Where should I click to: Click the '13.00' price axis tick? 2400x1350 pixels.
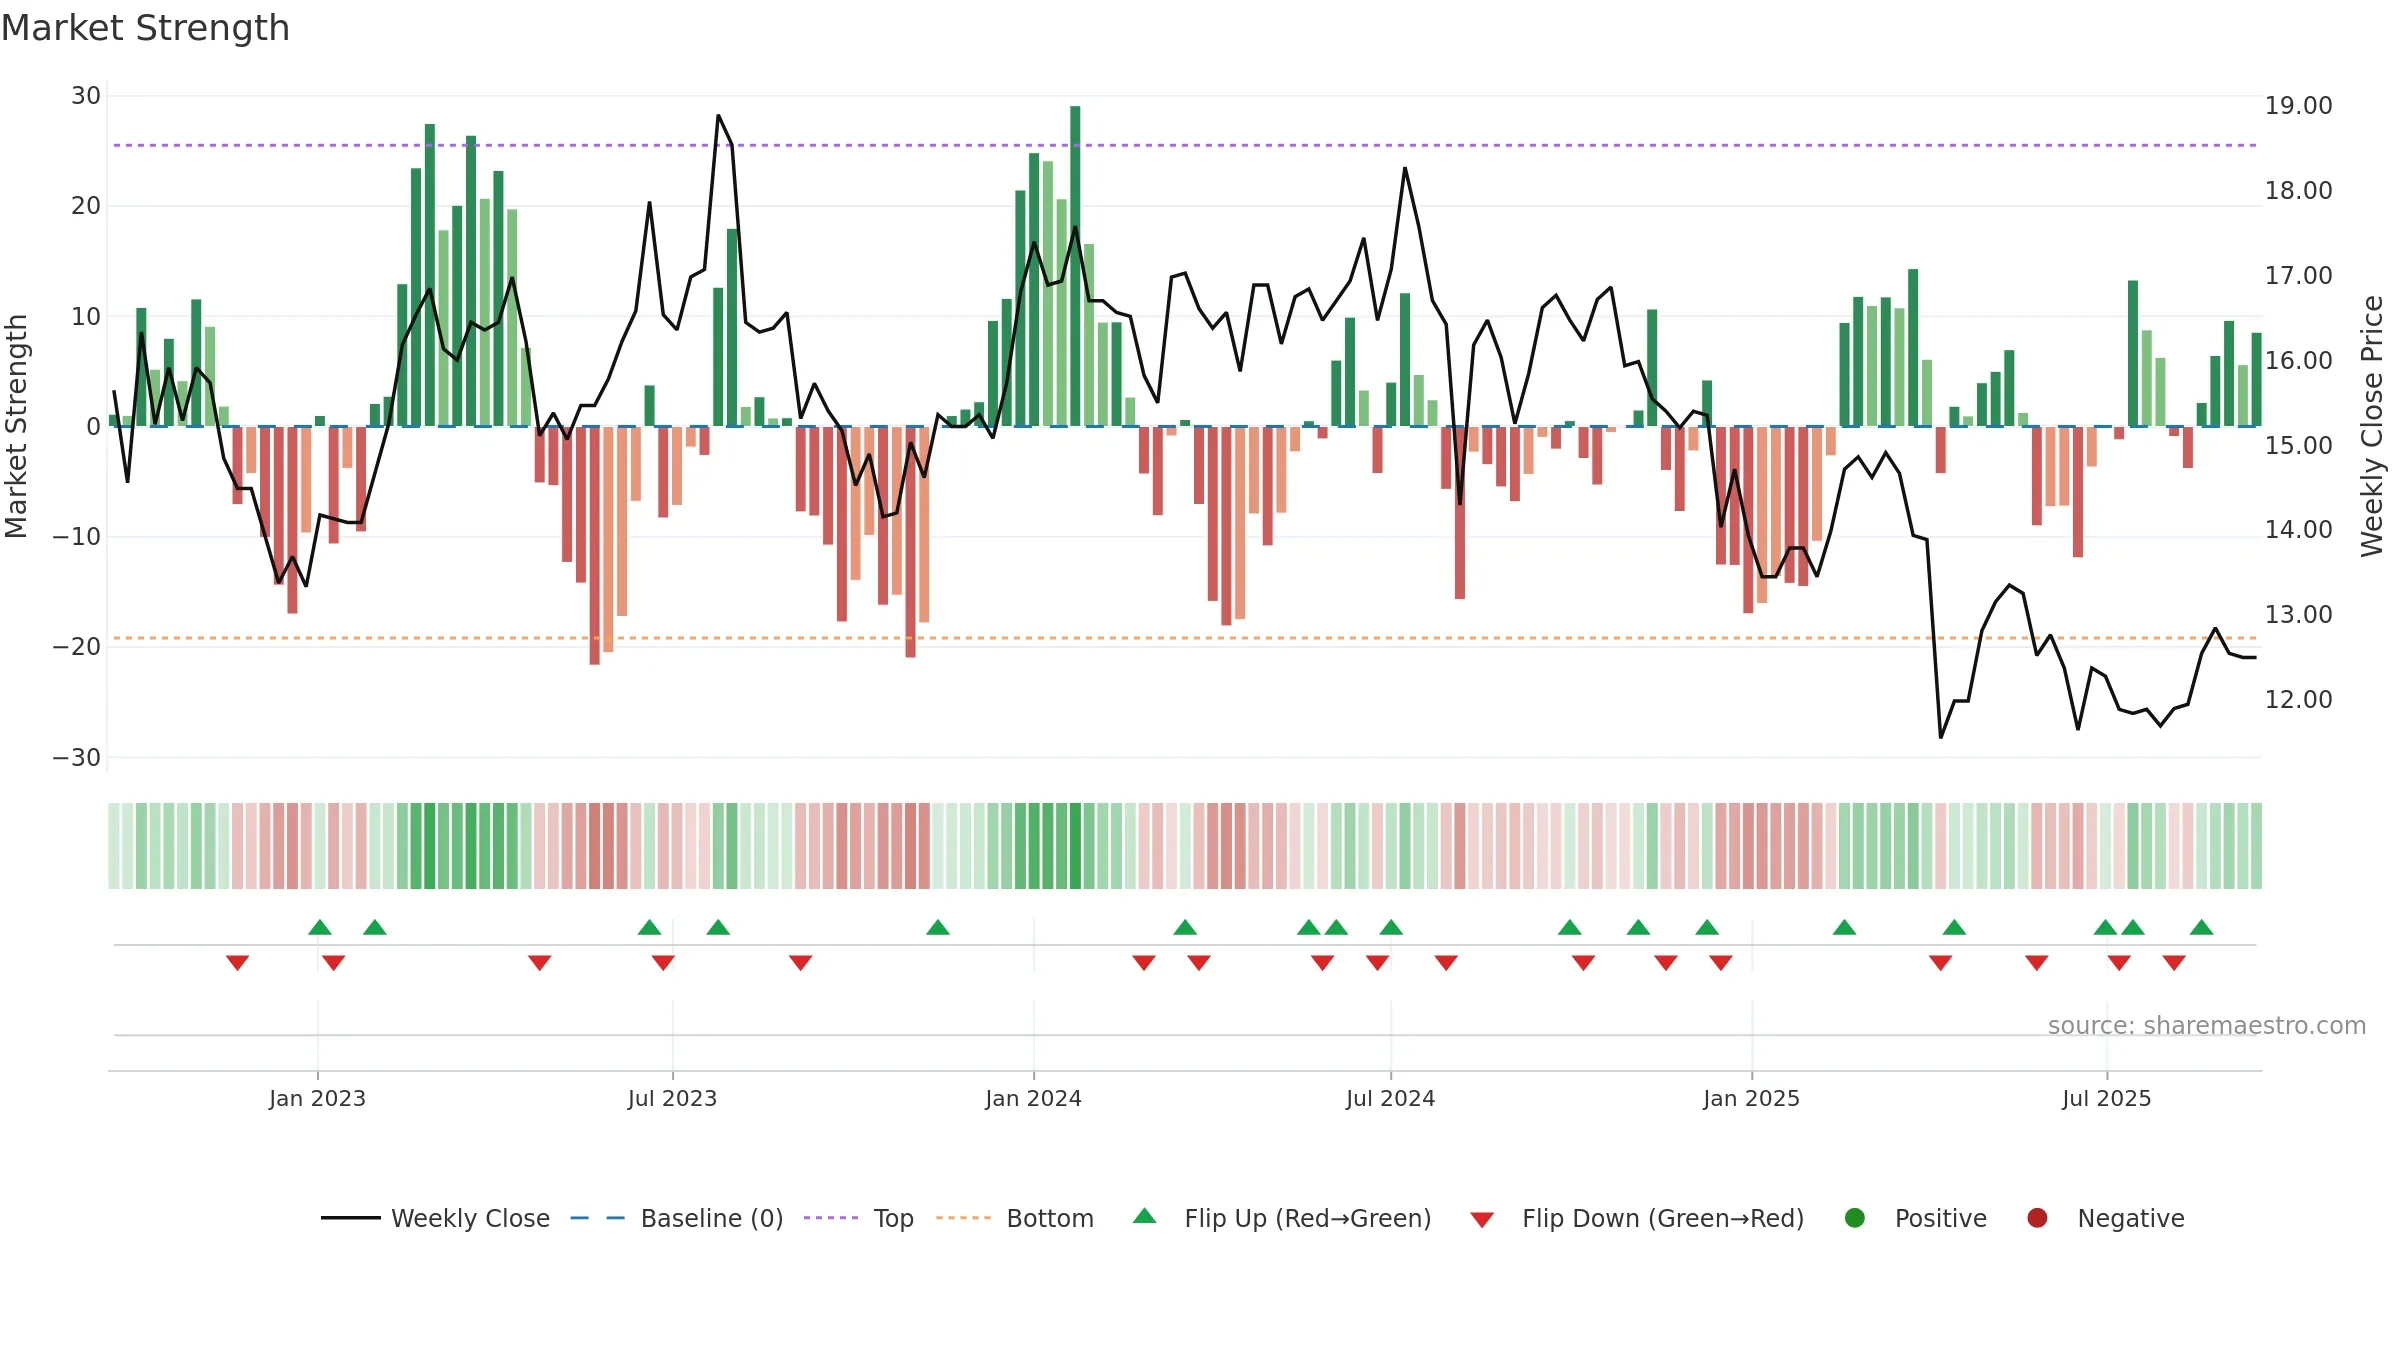point(2298,615)
